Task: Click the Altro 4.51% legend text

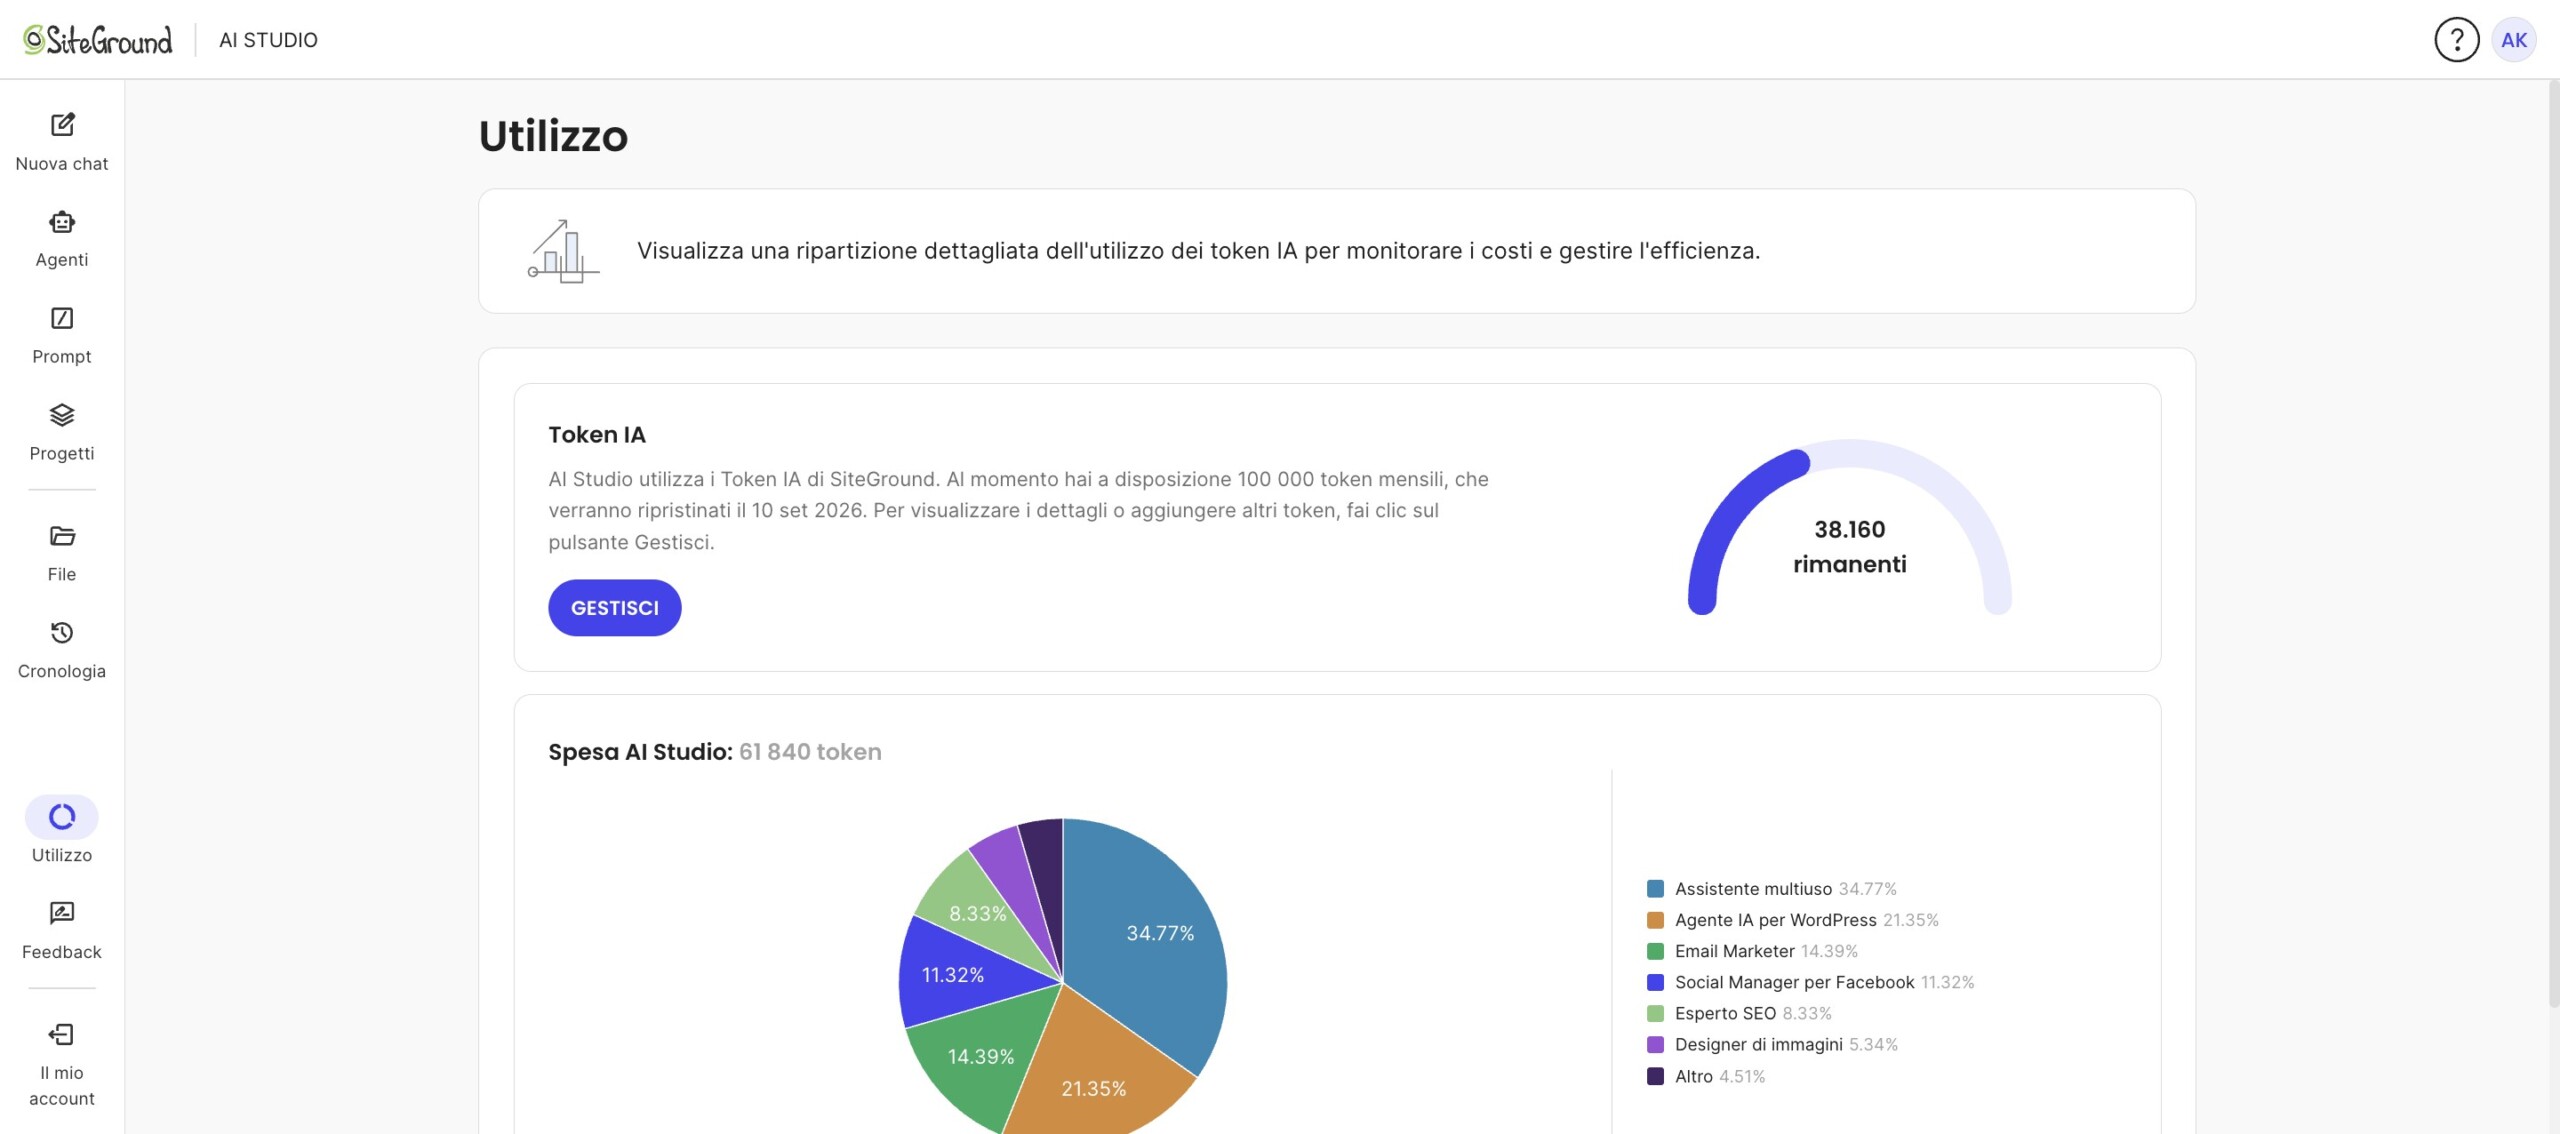Action: tap(1720, 1076)
